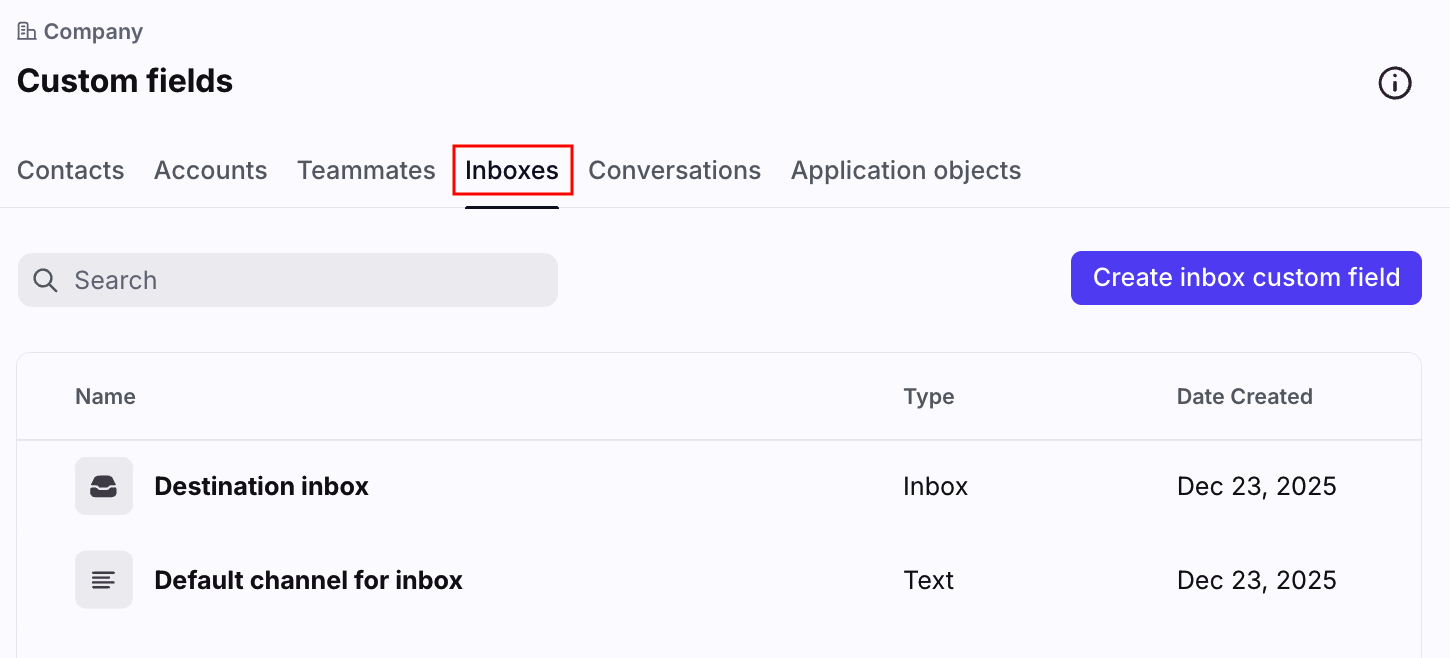This screenshot has height=658, width=1450.
Task: Click the Name column header
Action: click(x=105, y=397)
